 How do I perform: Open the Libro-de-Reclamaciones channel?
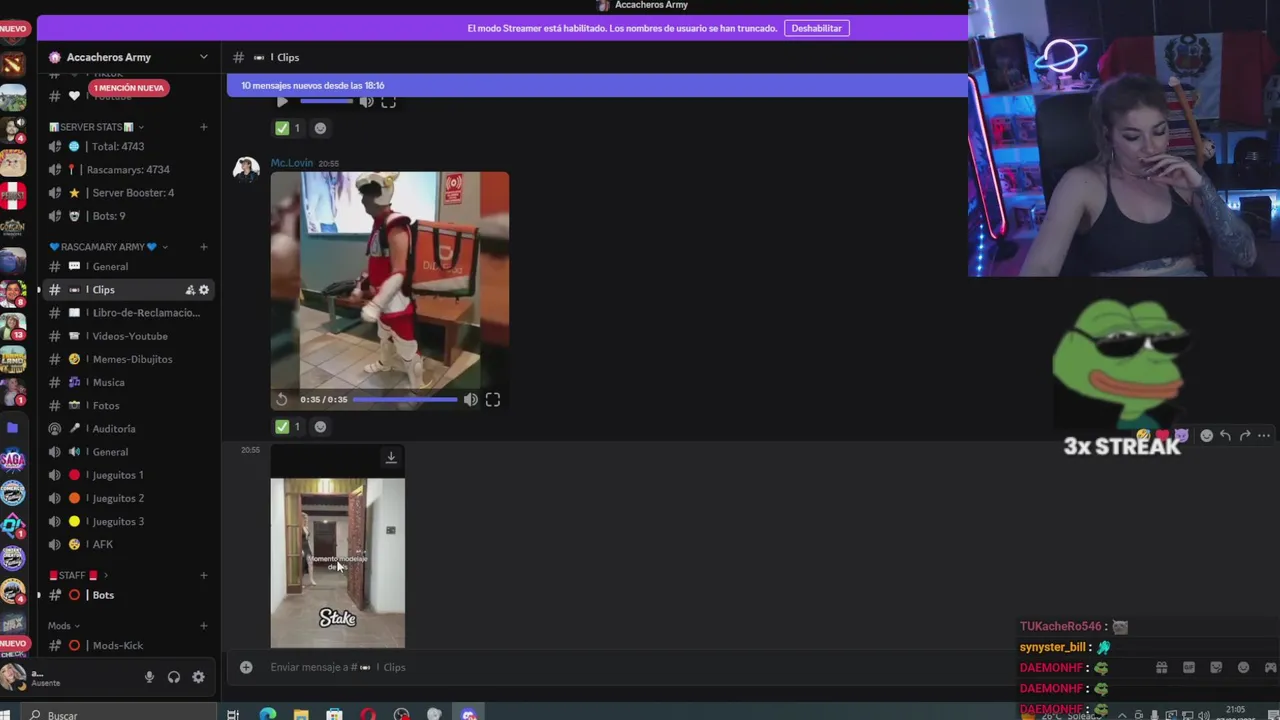click(128, 313)
